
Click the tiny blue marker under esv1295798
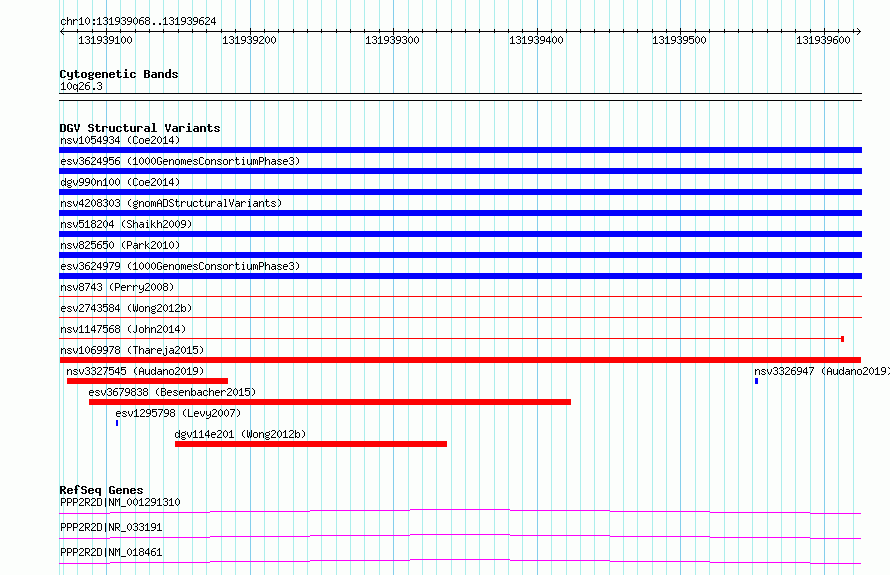pos(117,423)
